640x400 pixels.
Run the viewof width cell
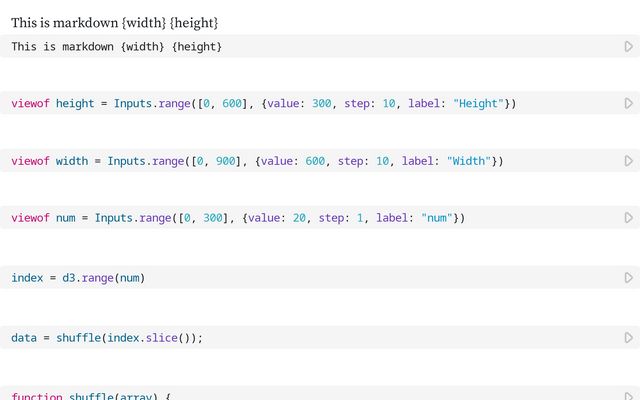click(629, 161)
